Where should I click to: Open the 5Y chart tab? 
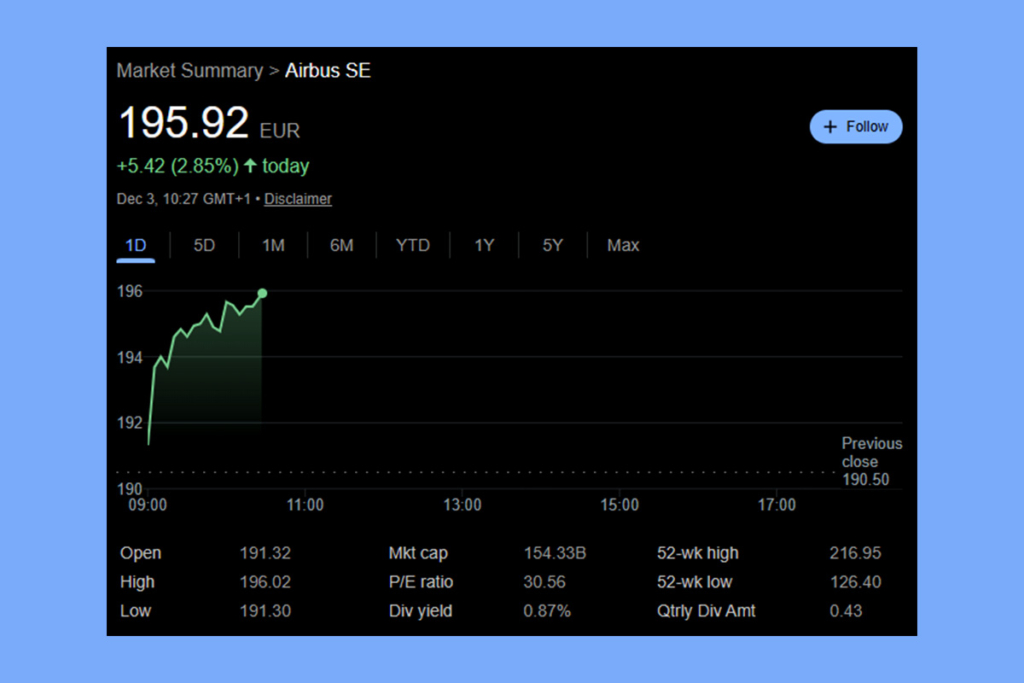[553, 245]
